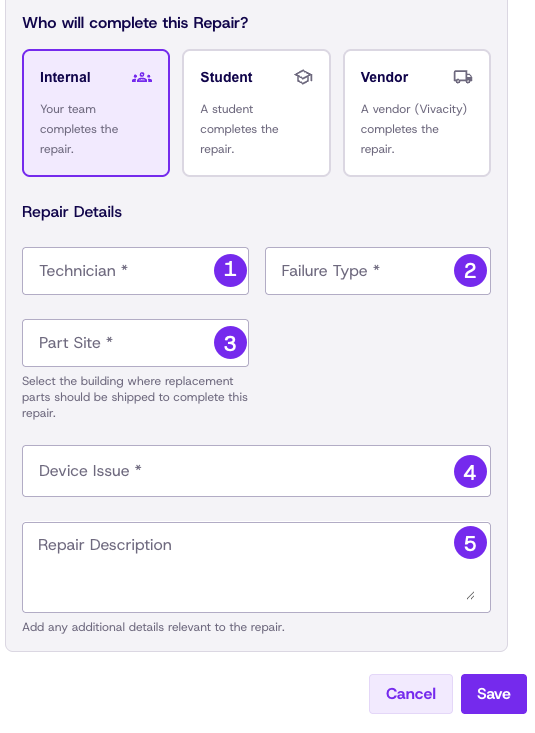Click the purple number 2 badge
Screen dimensions: 535x733
[x=470, y=270]
